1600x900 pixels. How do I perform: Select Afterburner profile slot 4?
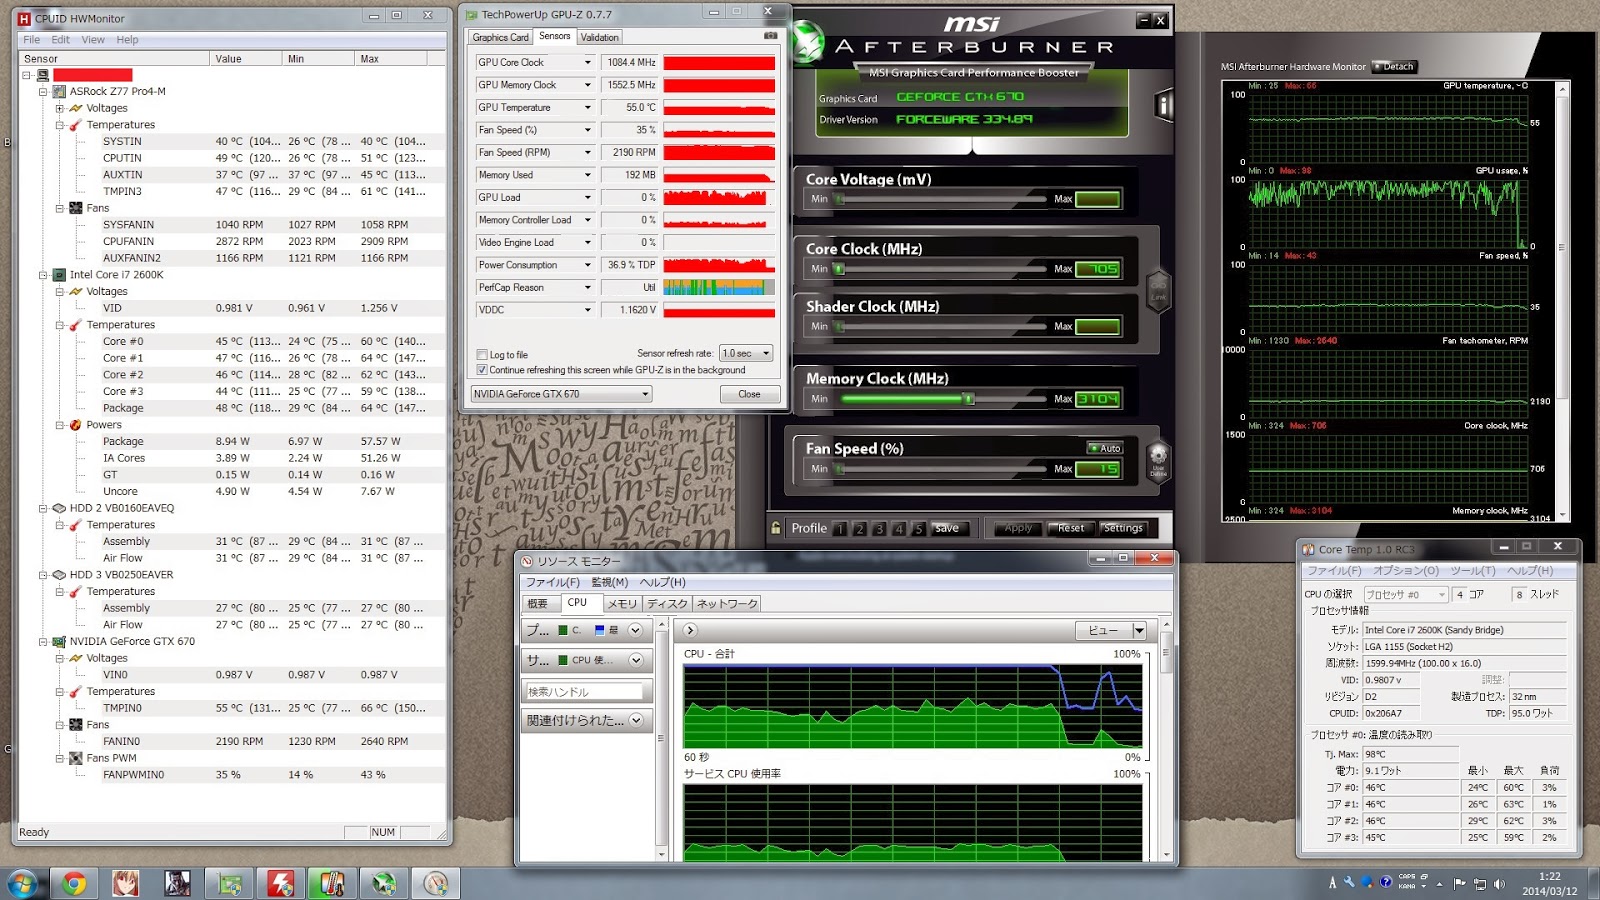click(900, 529)
